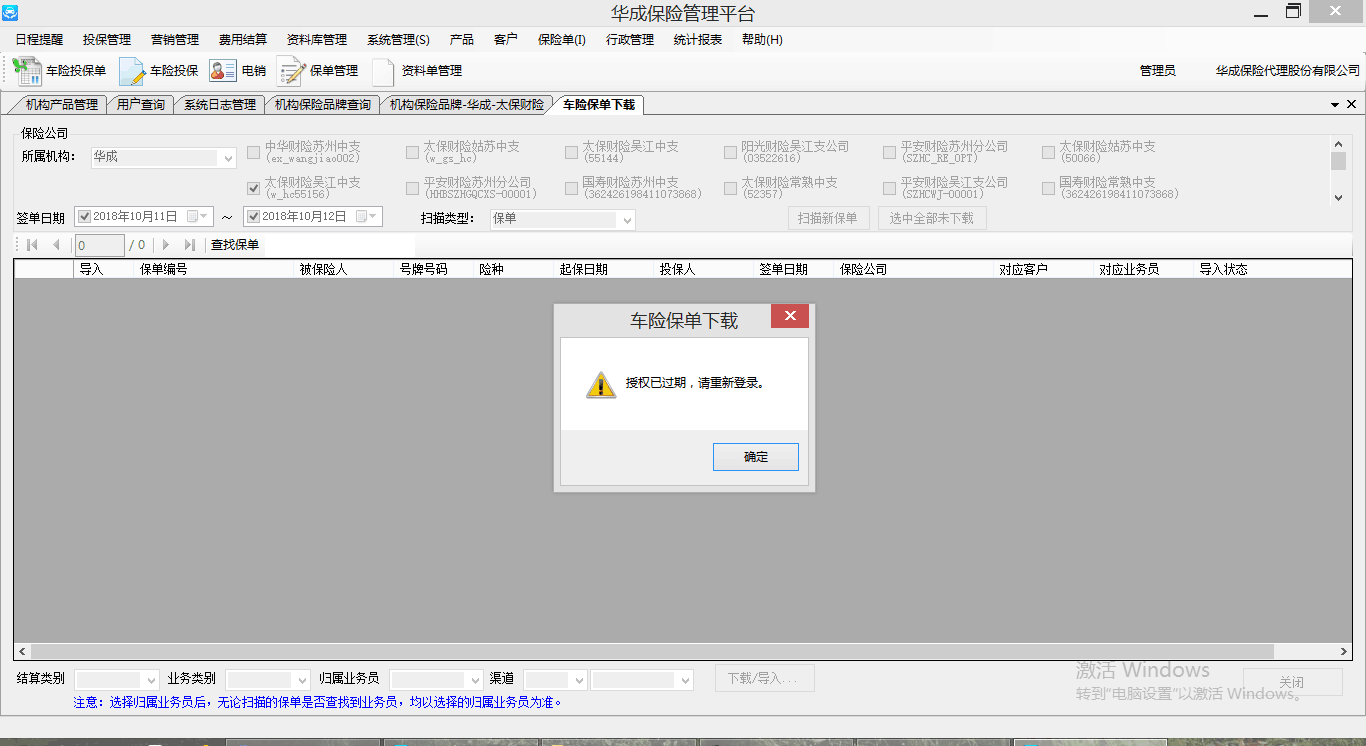Expand the 业务类别 dropdown

(x=302, y=680)
